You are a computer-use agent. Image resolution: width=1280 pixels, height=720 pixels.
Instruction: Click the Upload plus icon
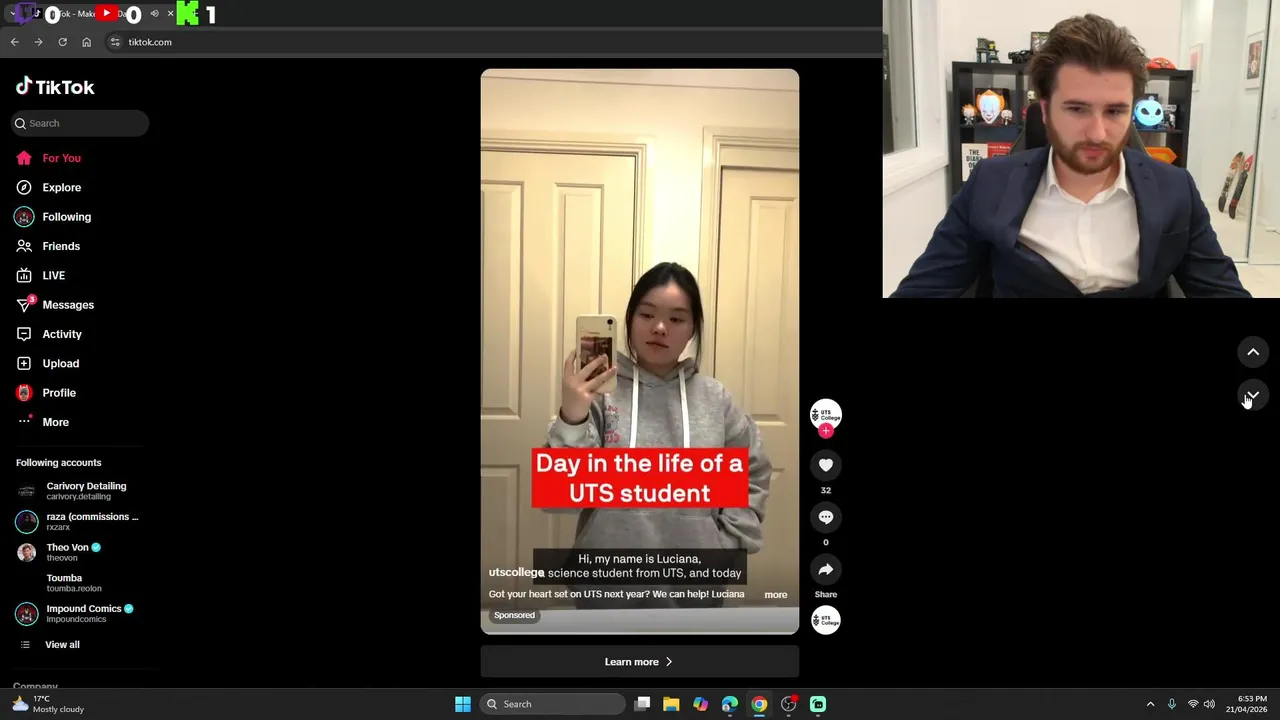click(24, 363)
